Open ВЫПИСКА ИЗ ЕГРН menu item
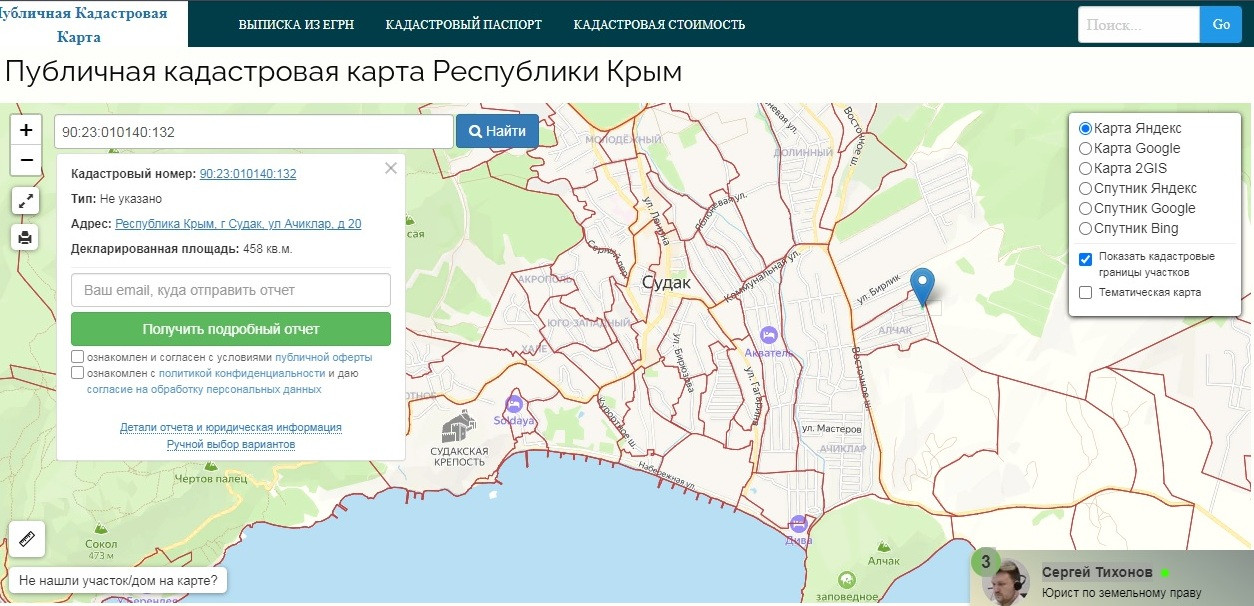Viewport: 1254px width, 606px height. click(296, 25)
